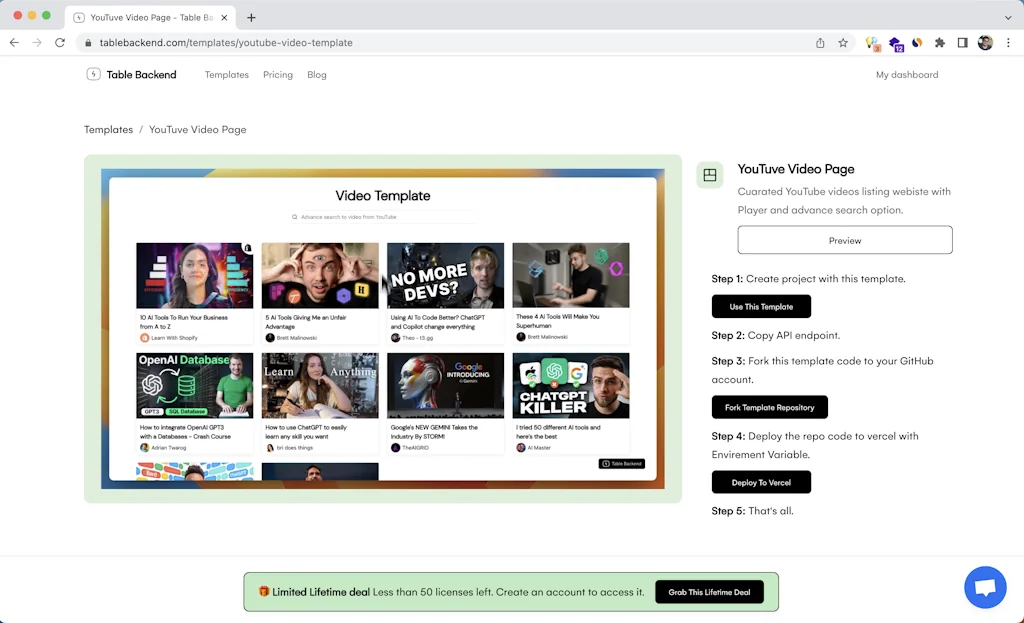This screenshot has height=623, width=1024.
Task: Click Grab This Lifetime Deal button
Action: pos(709,592)
